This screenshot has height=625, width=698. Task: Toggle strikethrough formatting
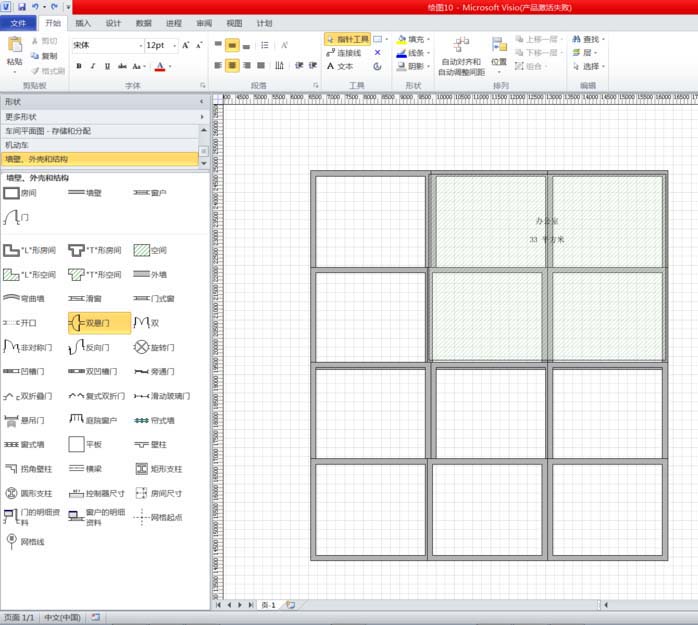tap(122, 66)
